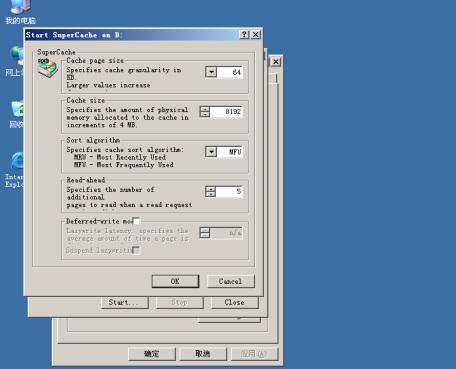
Task: Click the Close button in SuperCache window
Action: tap(235, 303)
